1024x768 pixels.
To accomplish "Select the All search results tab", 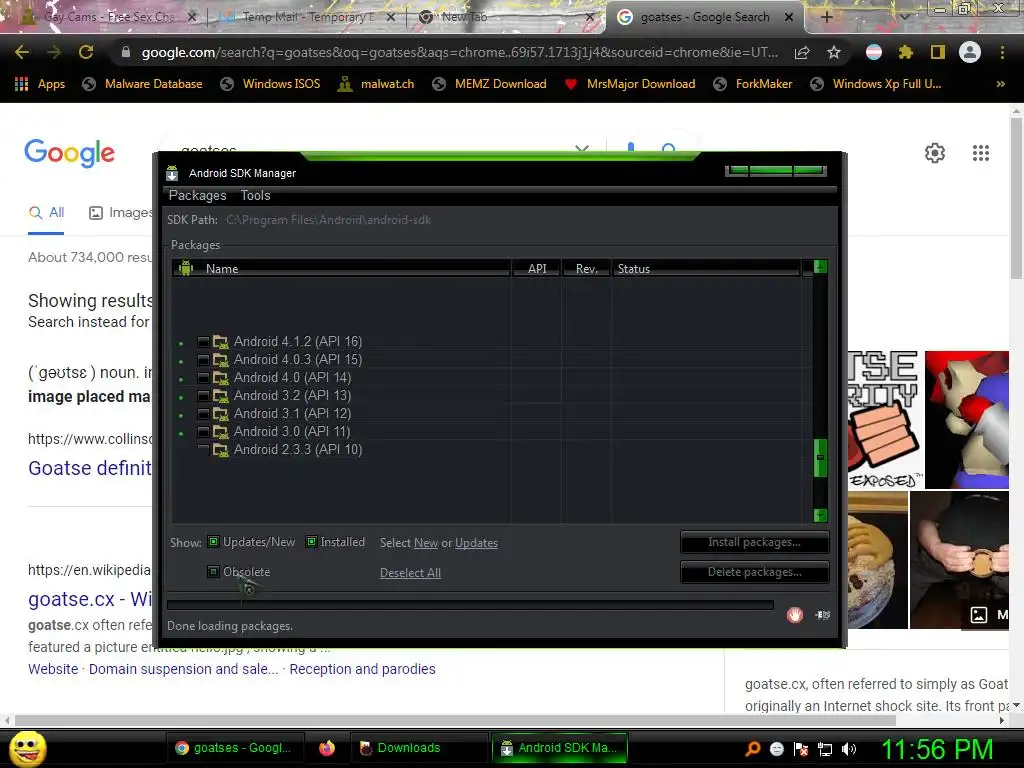I will tap(46, 212).
